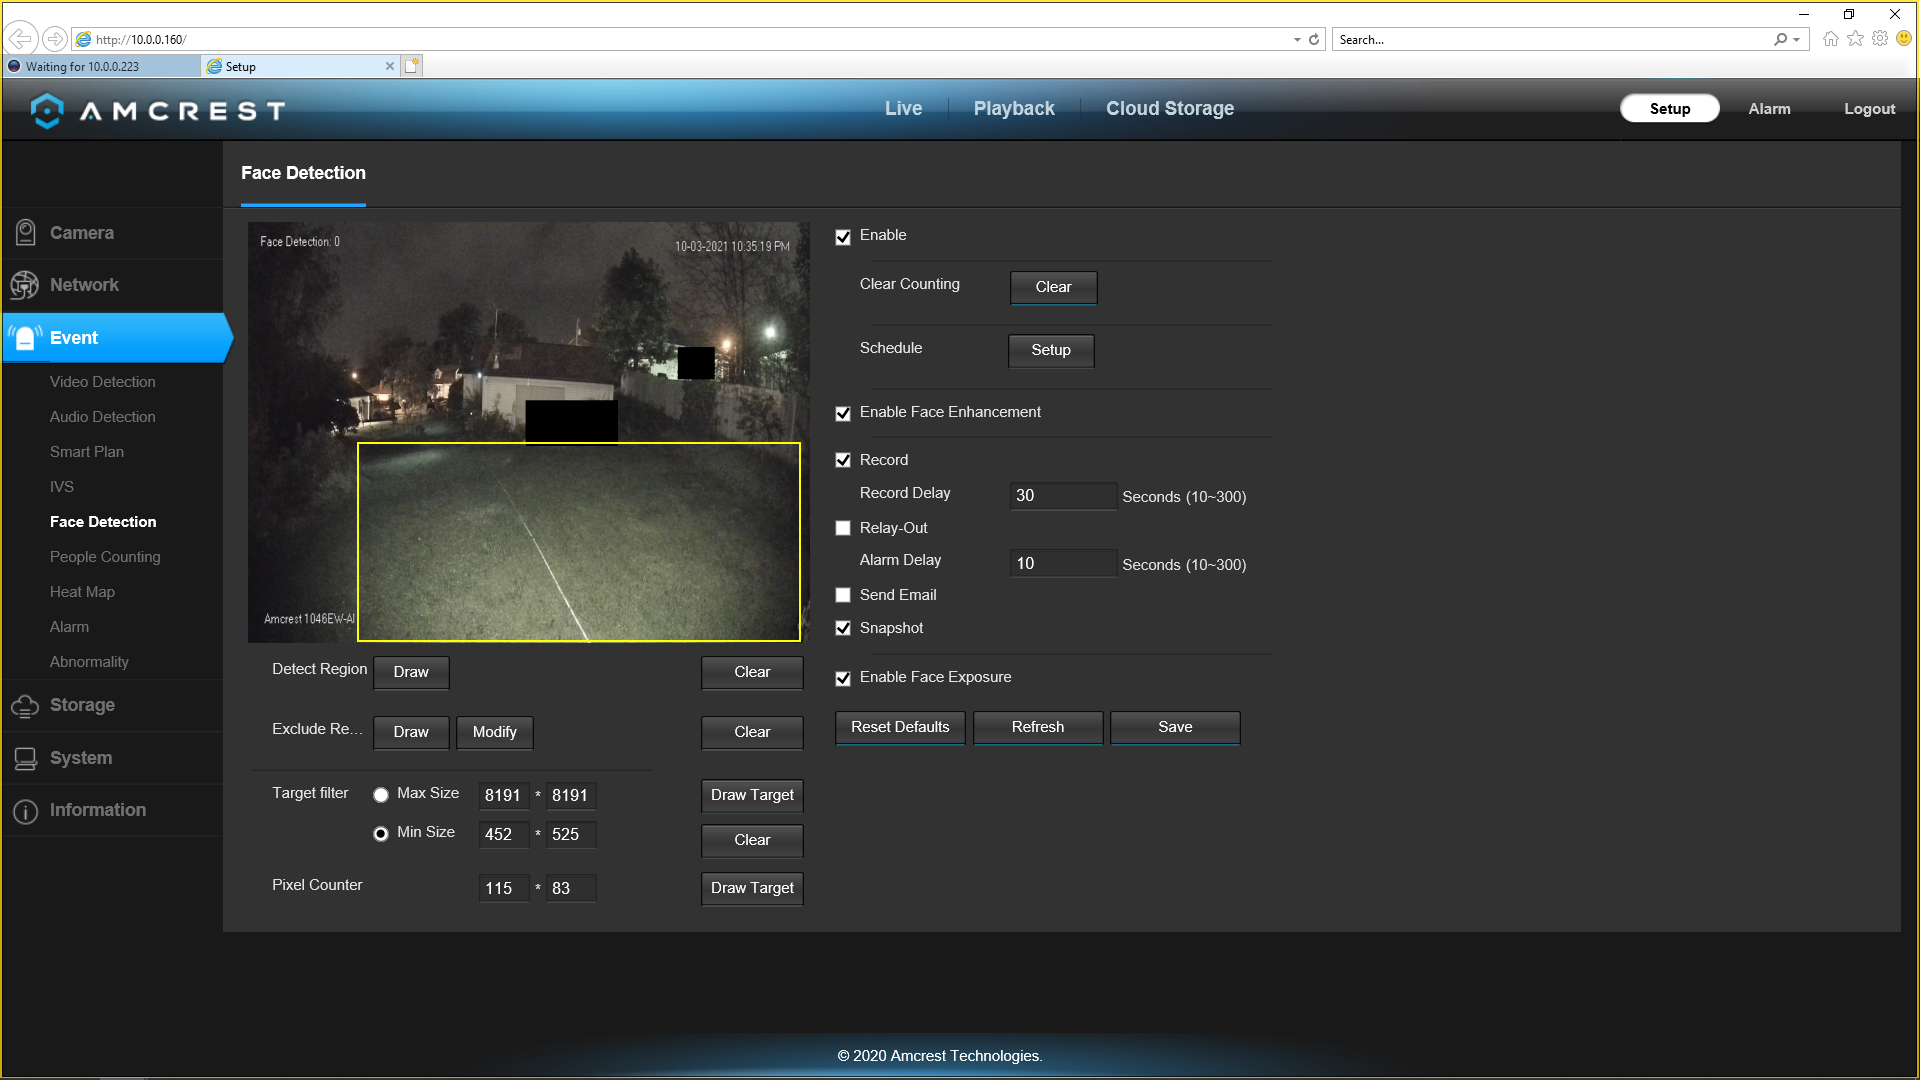The width and height of the screenshot is (1920, 1080).
Task: Click the Face Detection tab header
Action: (303, 173)
